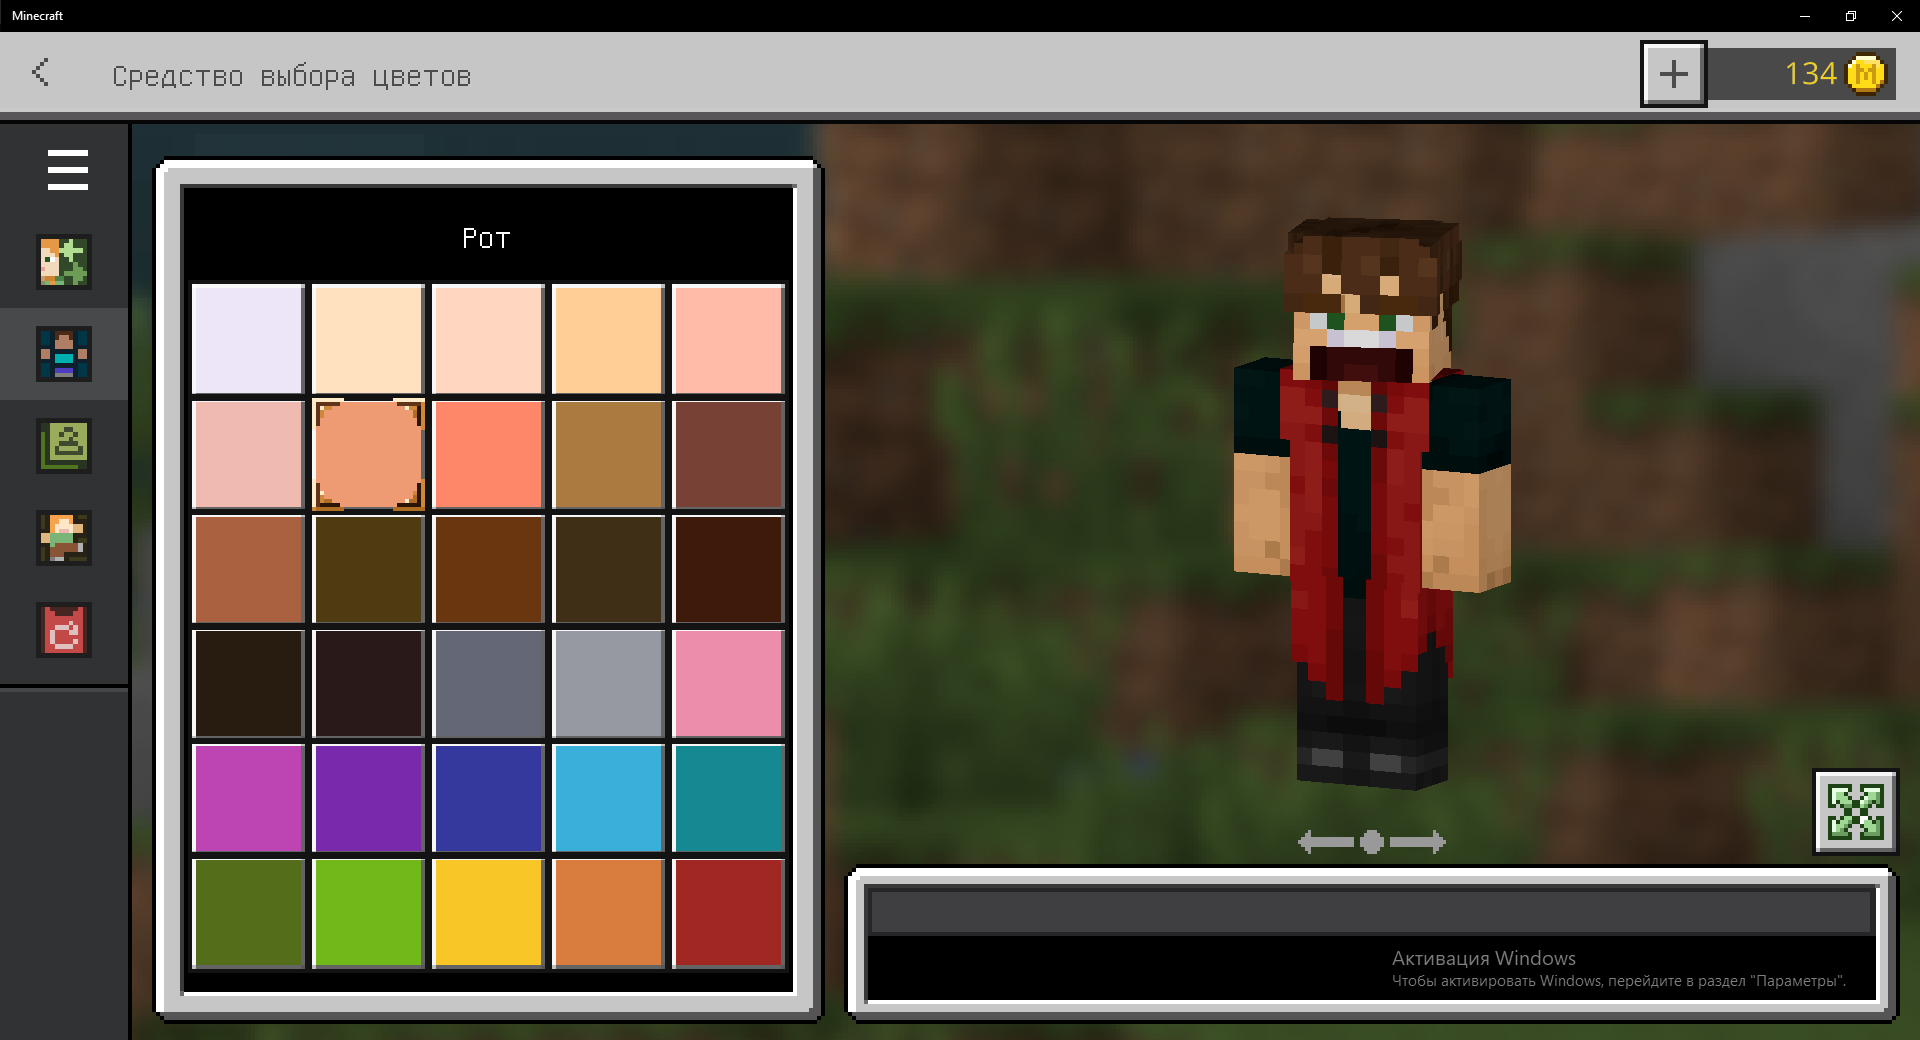Close the Minecraft window

coord(1897,16)
